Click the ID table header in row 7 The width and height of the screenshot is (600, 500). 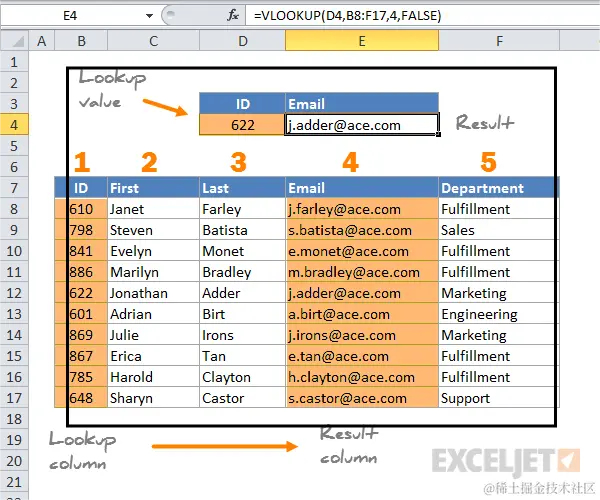(x=81, y=188)
